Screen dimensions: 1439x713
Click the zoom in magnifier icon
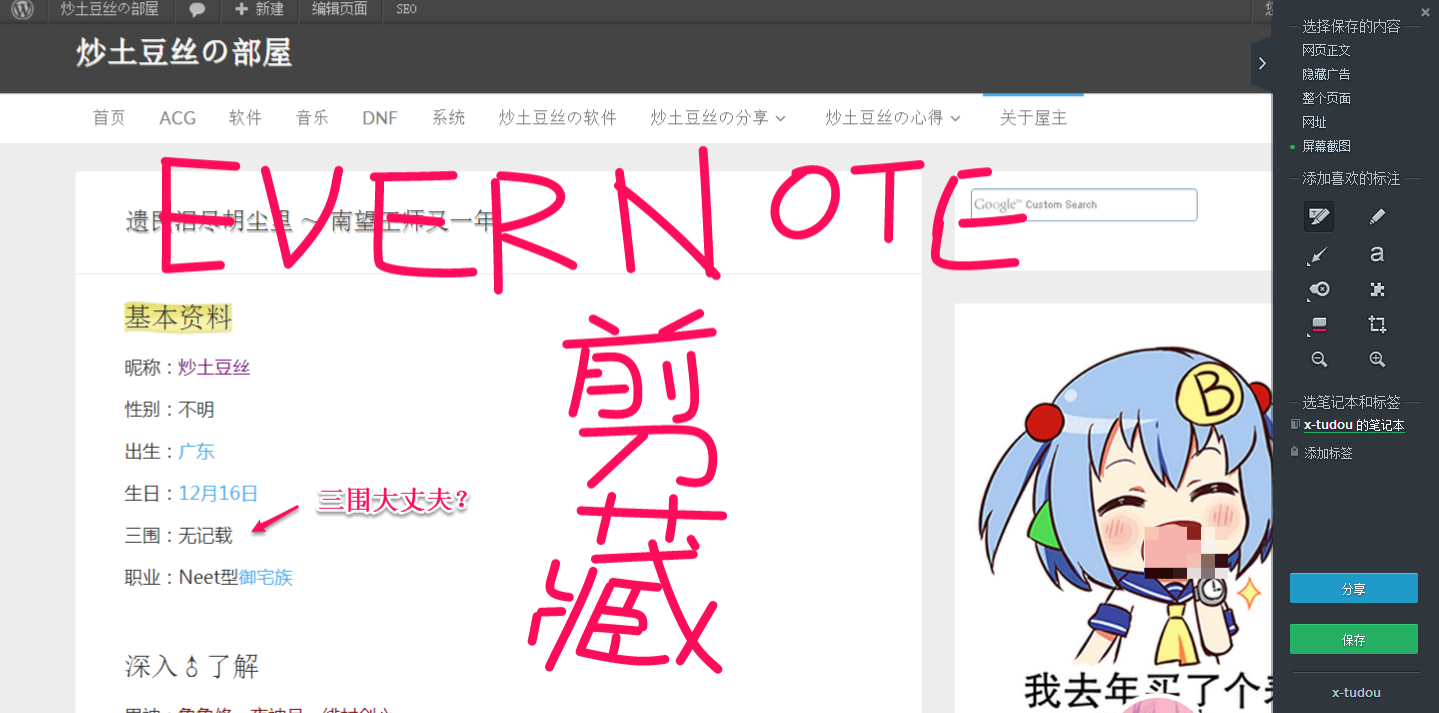pyautogui.click(x=1377, y=359)
